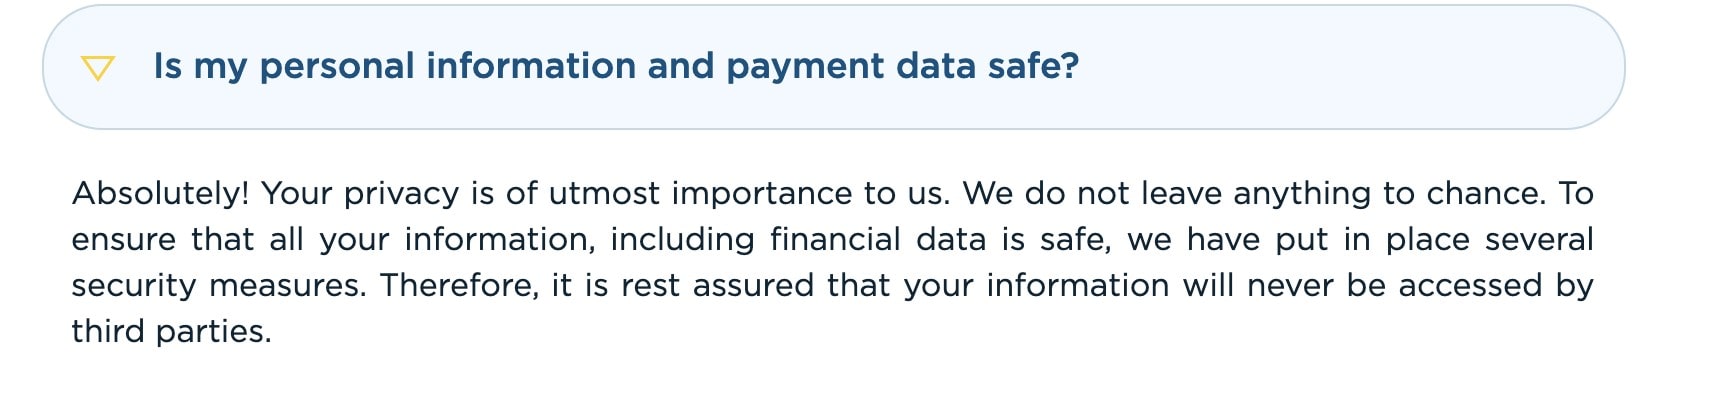Click the word "information" in the question title

pos(530,66)
